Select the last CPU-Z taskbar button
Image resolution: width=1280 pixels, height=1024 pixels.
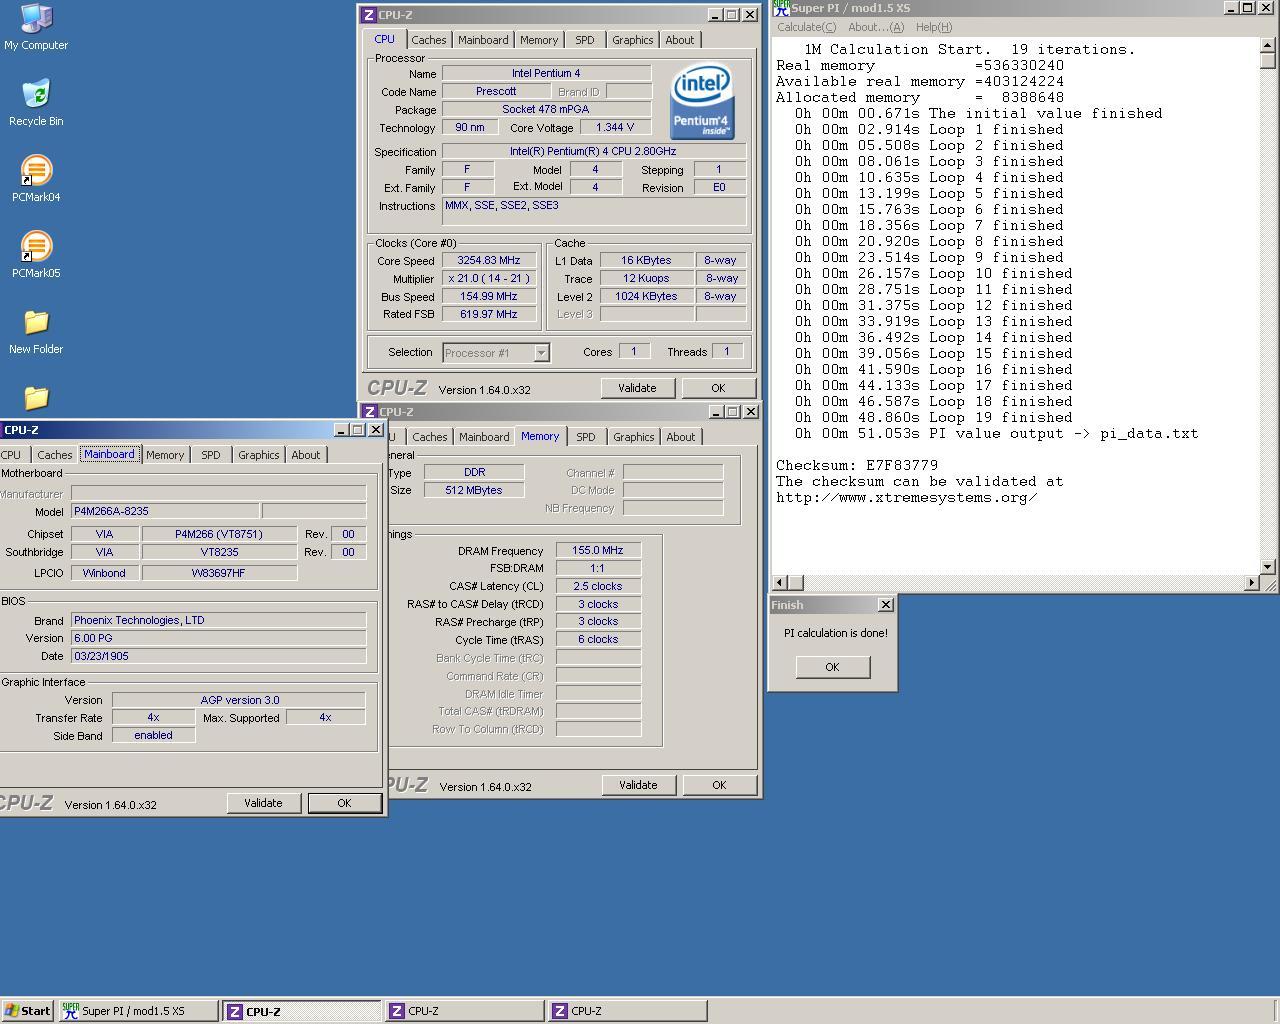coord(628,1011)
